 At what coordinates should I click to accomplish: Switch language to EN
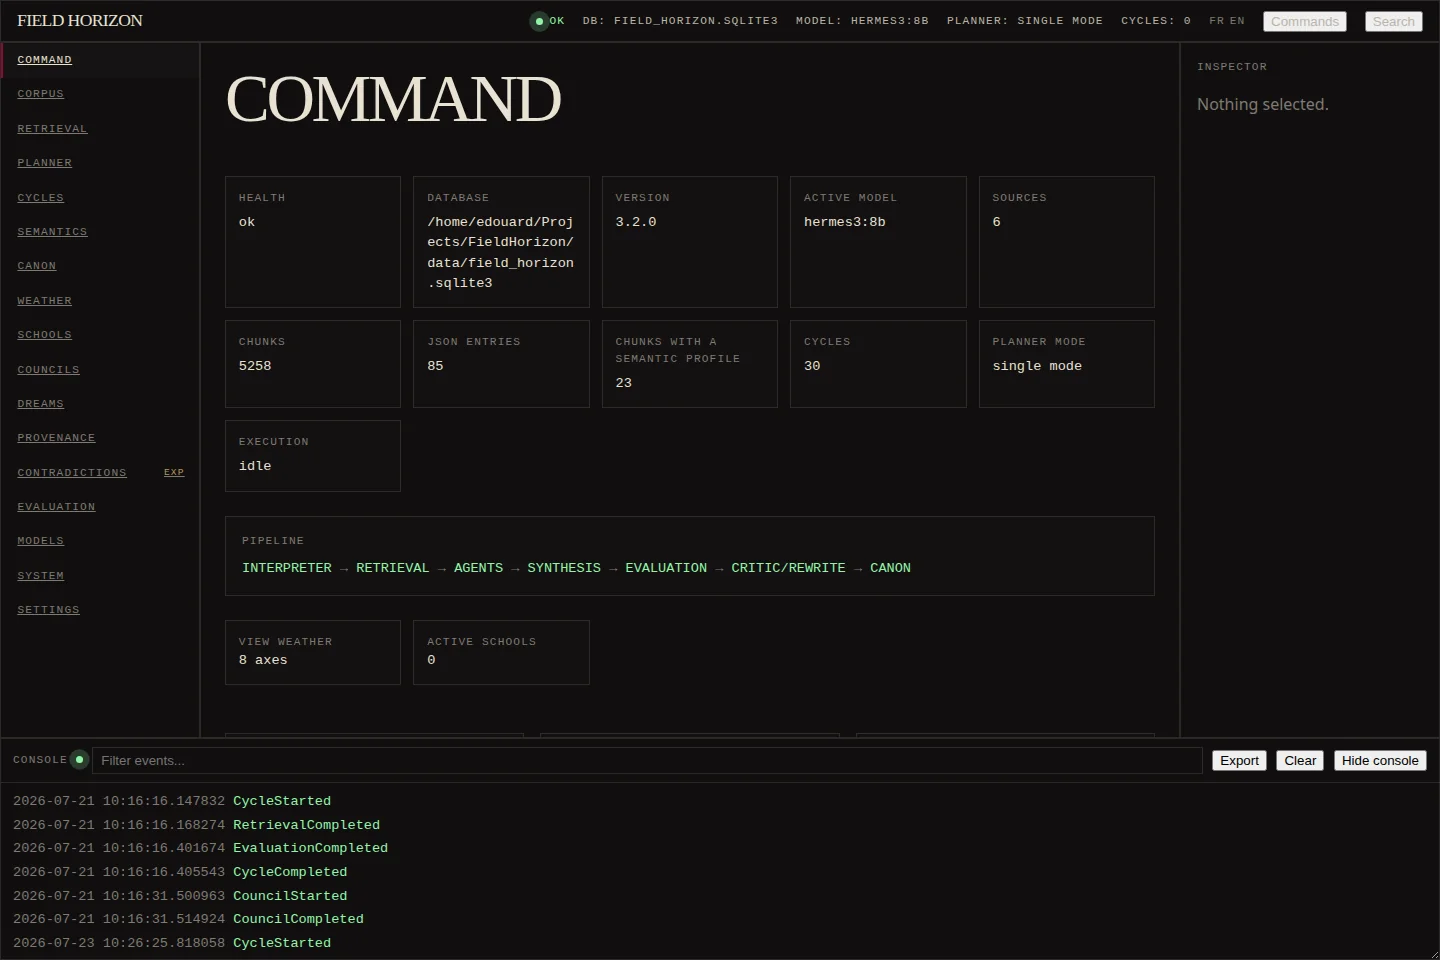1237,21
